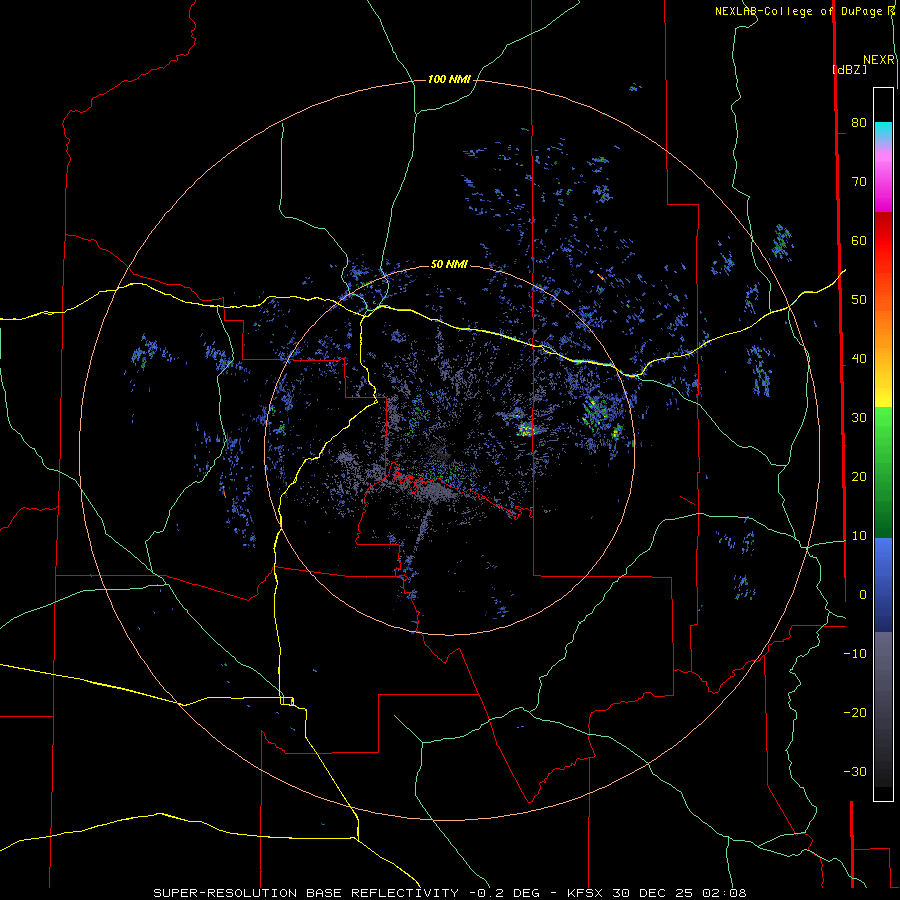Viewport: 900px width, 900px height.
Task: Click the red band of the color bar
Action: pos(883,241)
